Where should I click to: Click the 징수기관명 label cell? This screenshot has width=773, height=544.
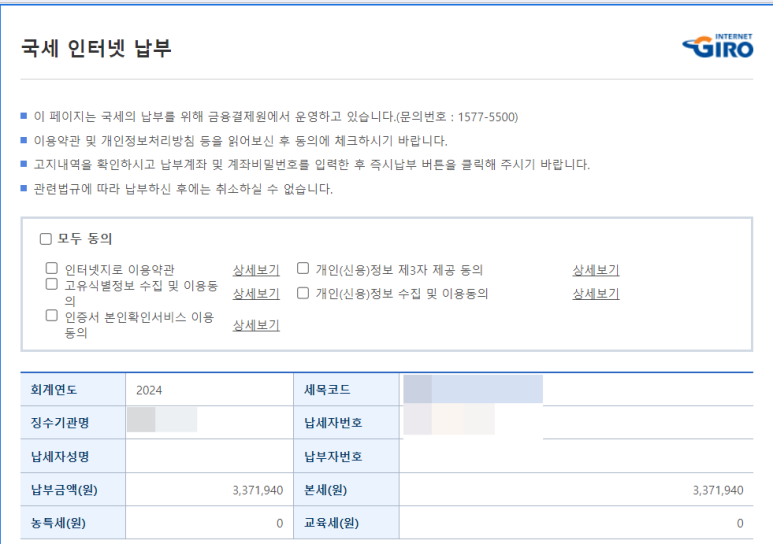pos(73,423)
